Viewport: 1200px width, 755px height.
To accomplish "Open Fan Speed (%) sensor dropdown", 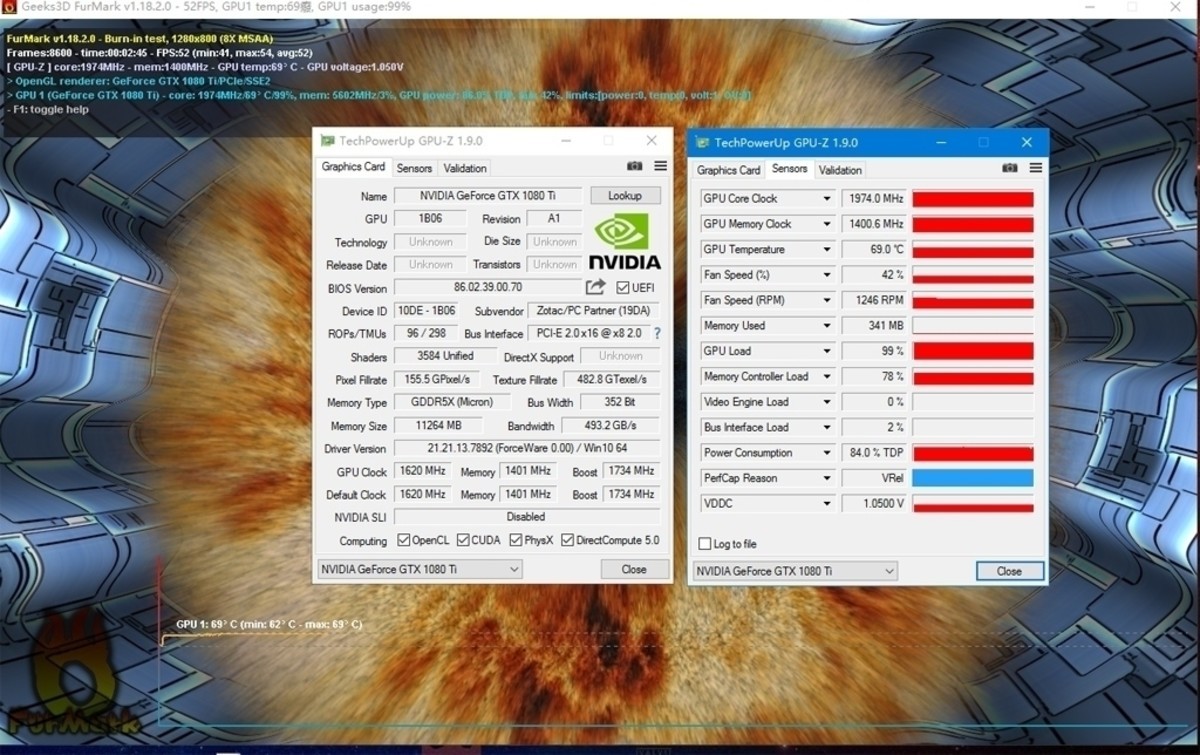I will (826, 275).
